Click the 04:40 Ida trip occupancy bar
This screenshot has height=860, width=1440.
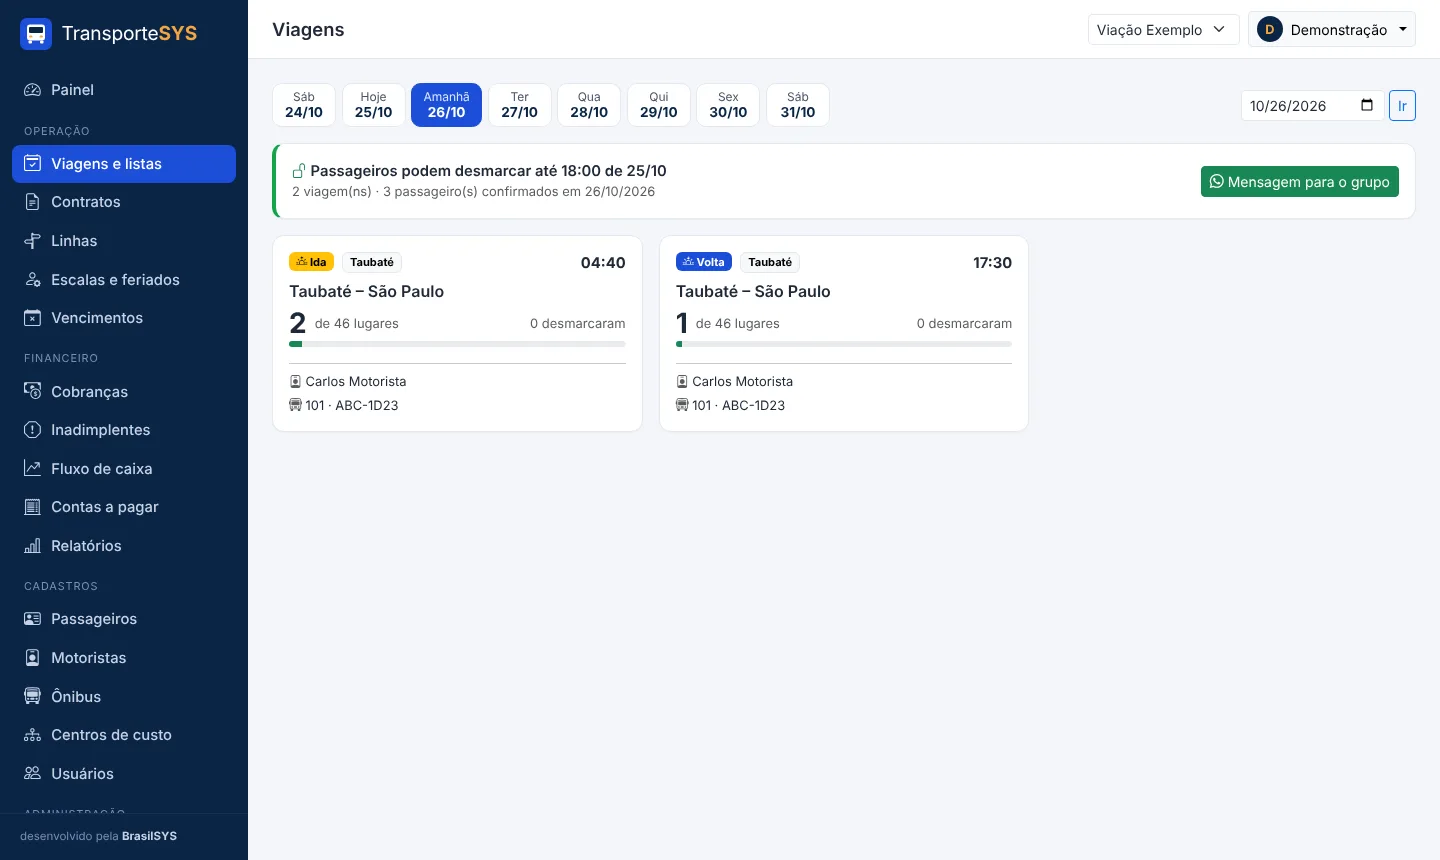pyautogui.click(x=457, y=344)
